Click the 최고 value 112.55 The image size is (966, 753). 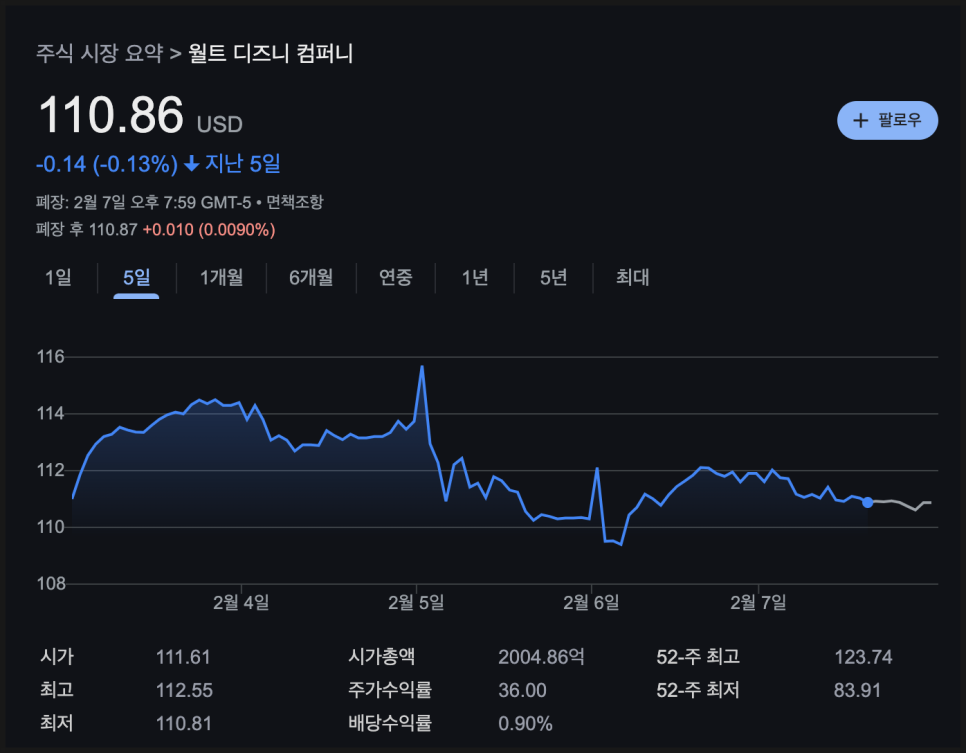point(184,690)
